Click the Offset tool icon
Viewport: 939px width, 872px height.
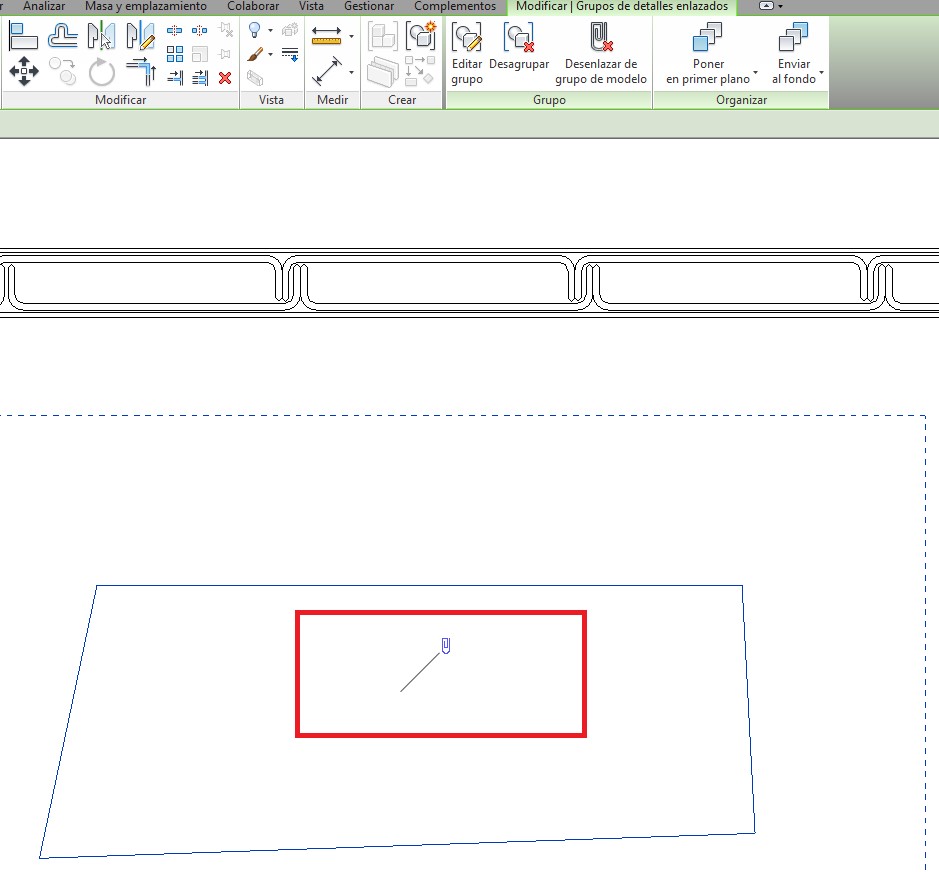pos(63,37)
